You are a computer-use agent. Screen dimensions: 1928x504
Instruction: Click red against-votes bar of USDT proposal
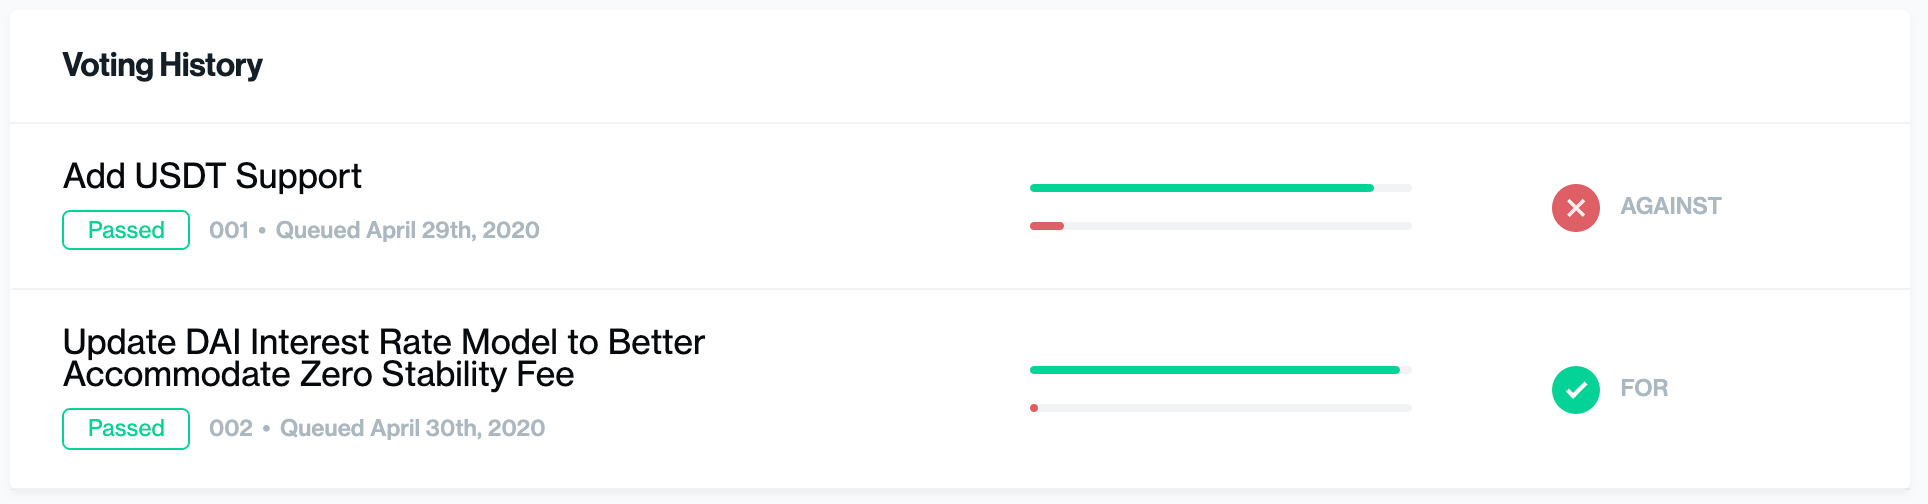click(x=1046, y=226)
